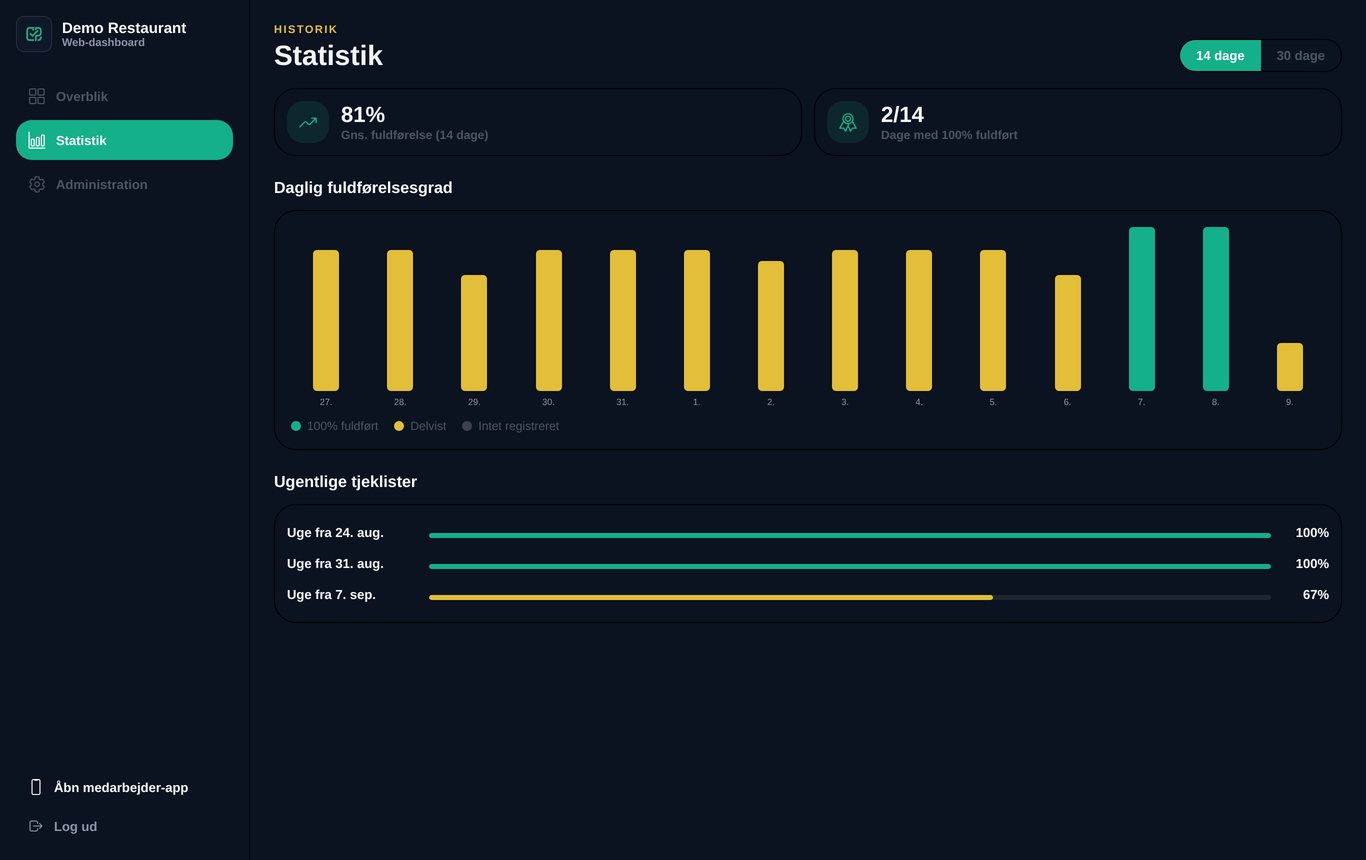Click the Demo Restaurant title

click(x=124, y=28)
